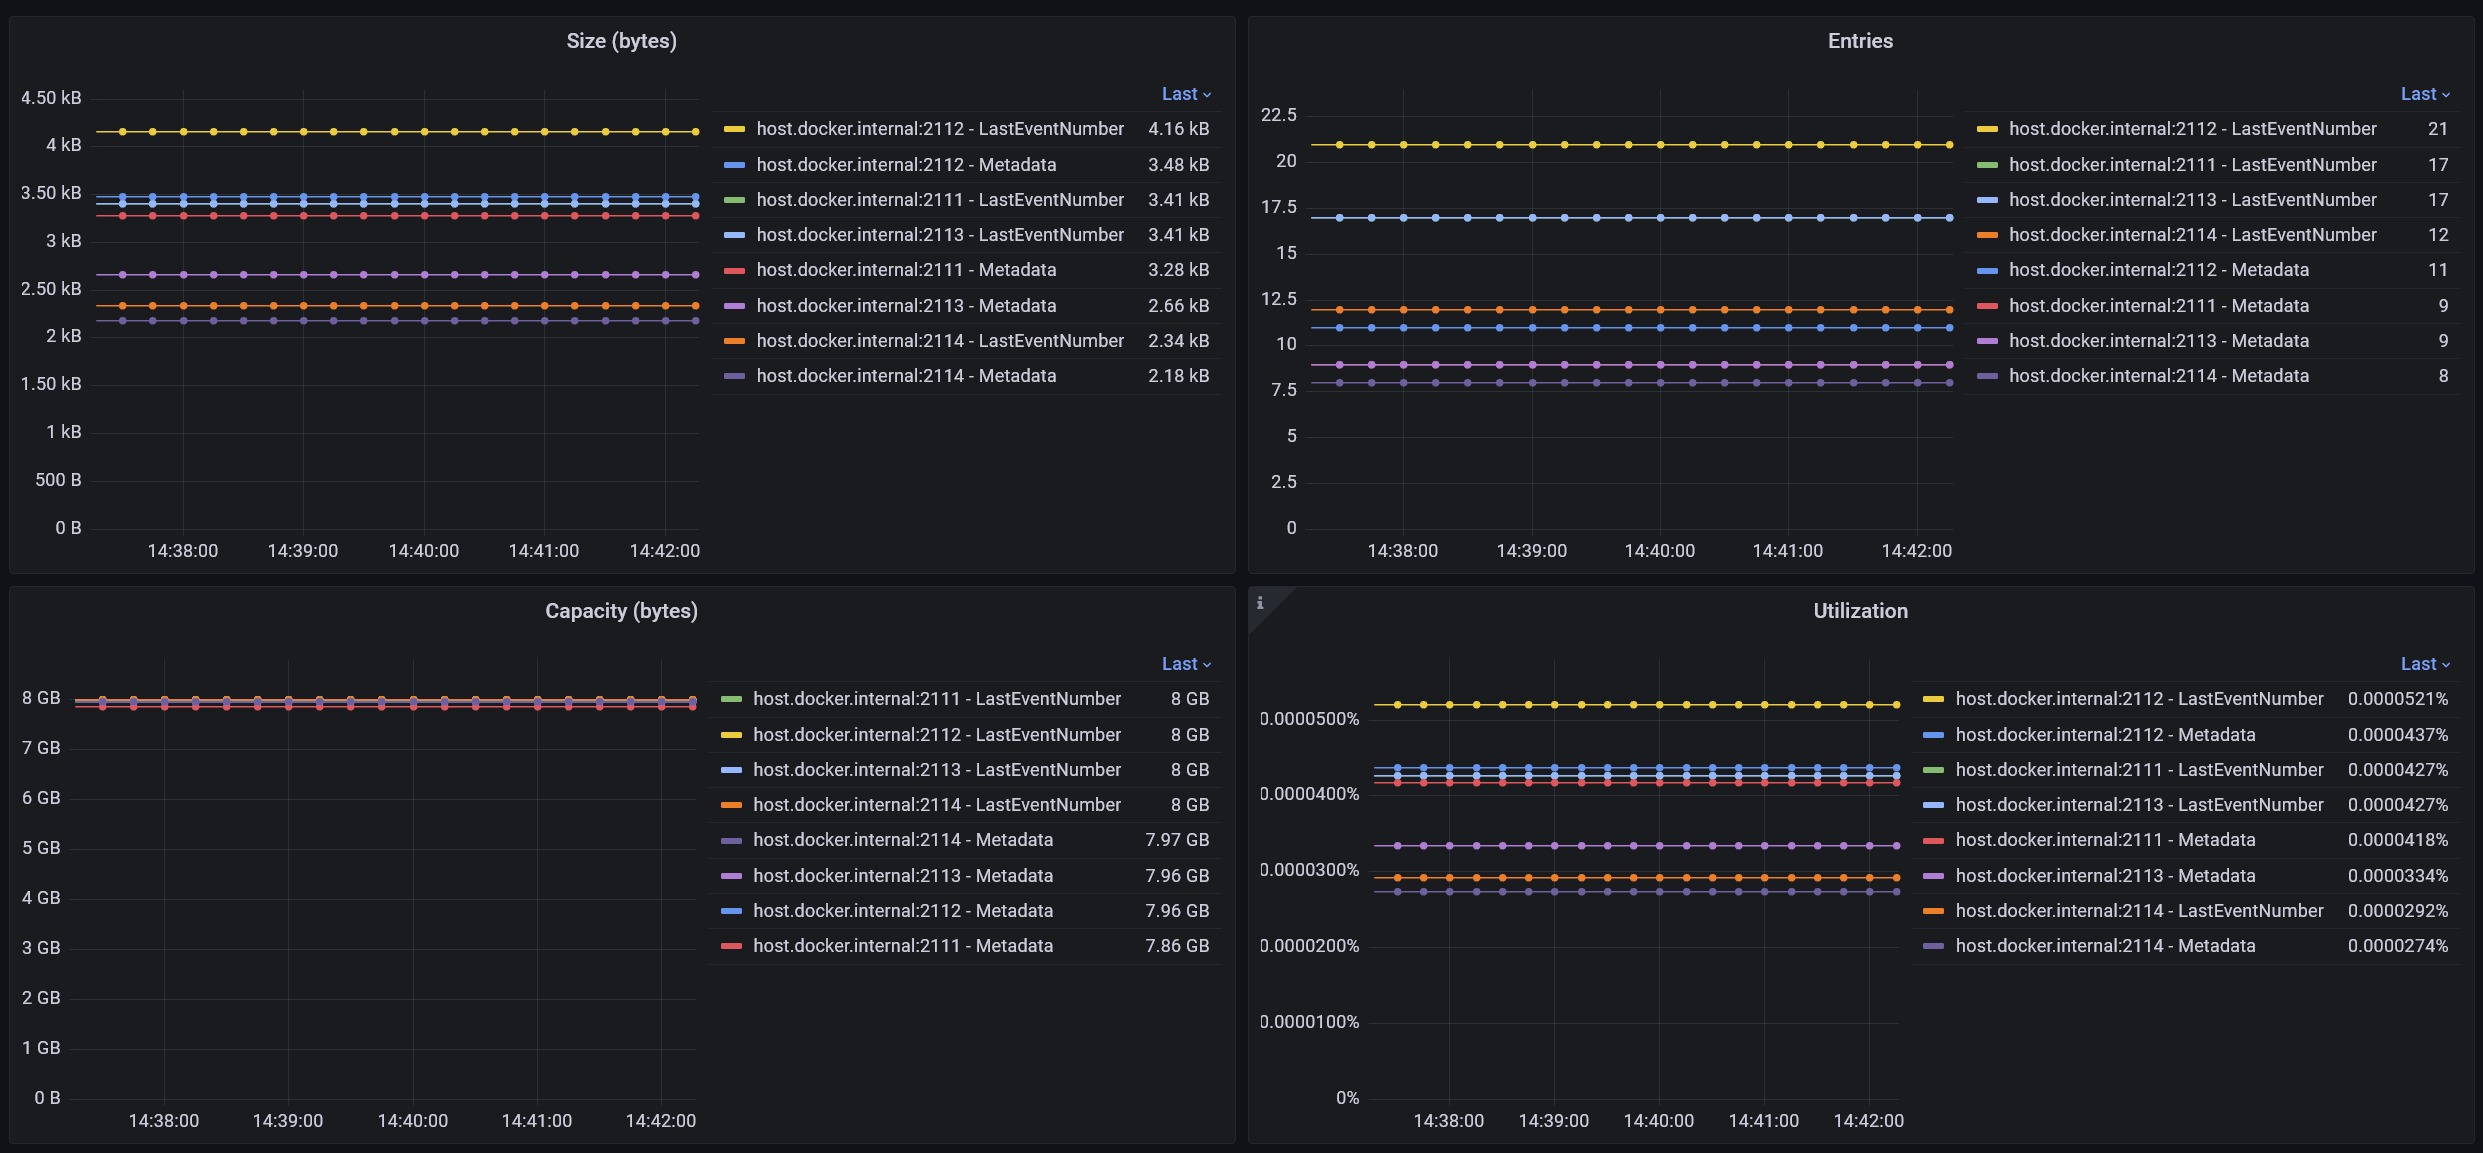Click the last yellow data point in Entries chart
This screenshot has width=2483, height=1153.
(1949, 145)
